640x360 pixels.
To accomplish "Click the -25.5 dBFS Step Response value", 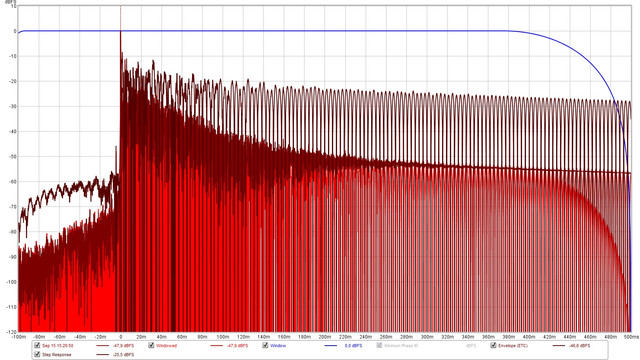I will [123, 355].
